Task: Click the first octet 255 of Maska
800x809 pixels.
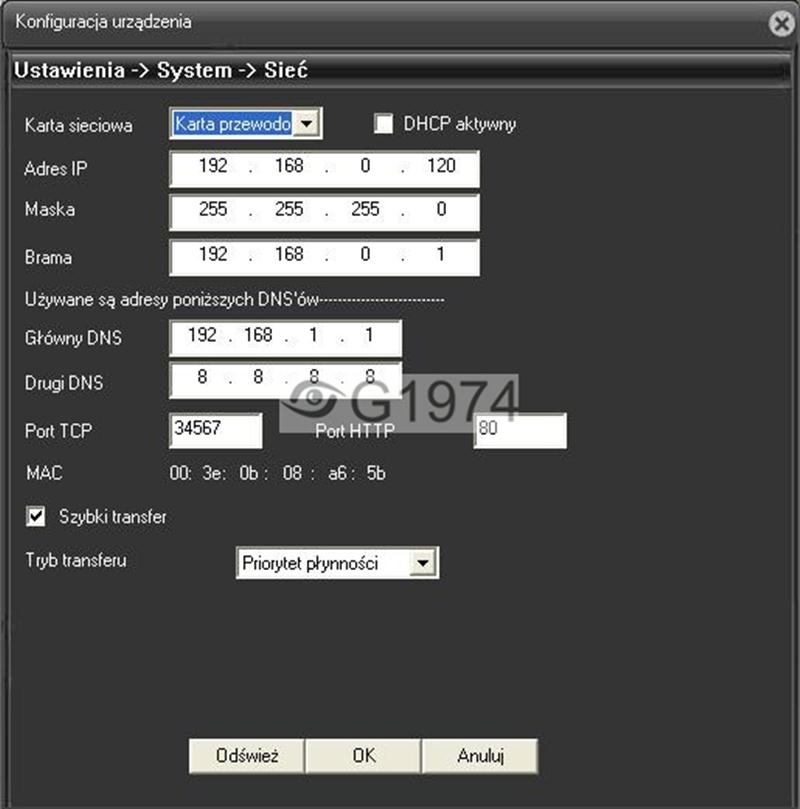Action: pyautogui.click(x=213, y=209)
